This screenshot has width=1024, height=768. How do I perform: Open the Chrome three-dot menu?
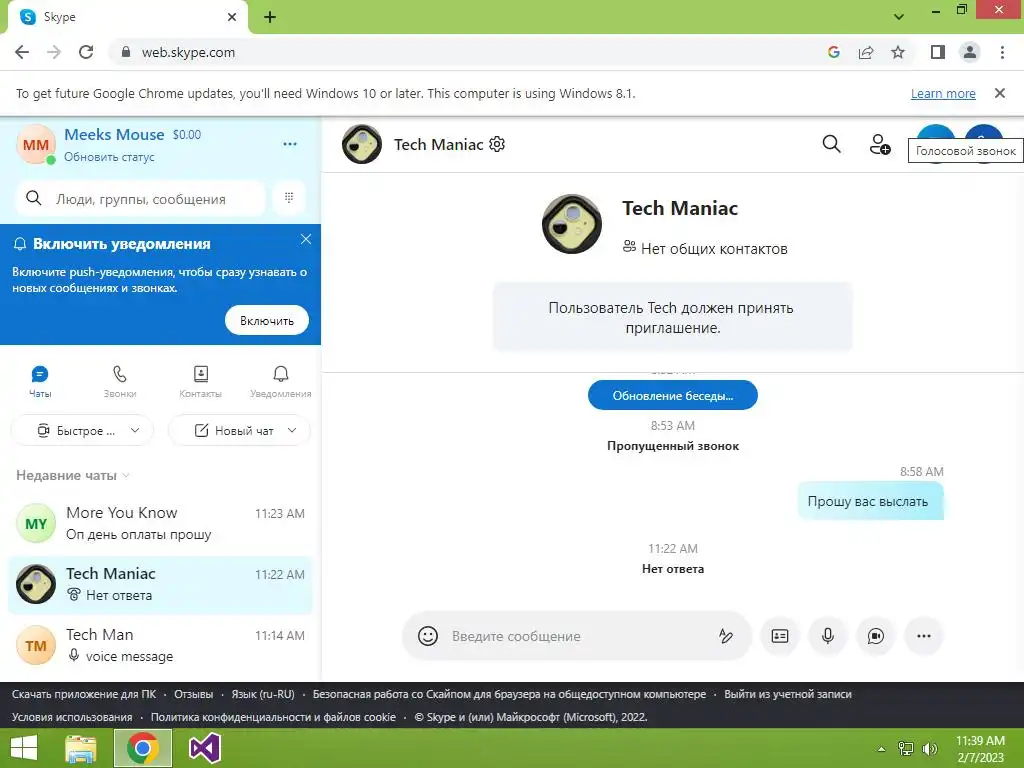coord(1002,52)
